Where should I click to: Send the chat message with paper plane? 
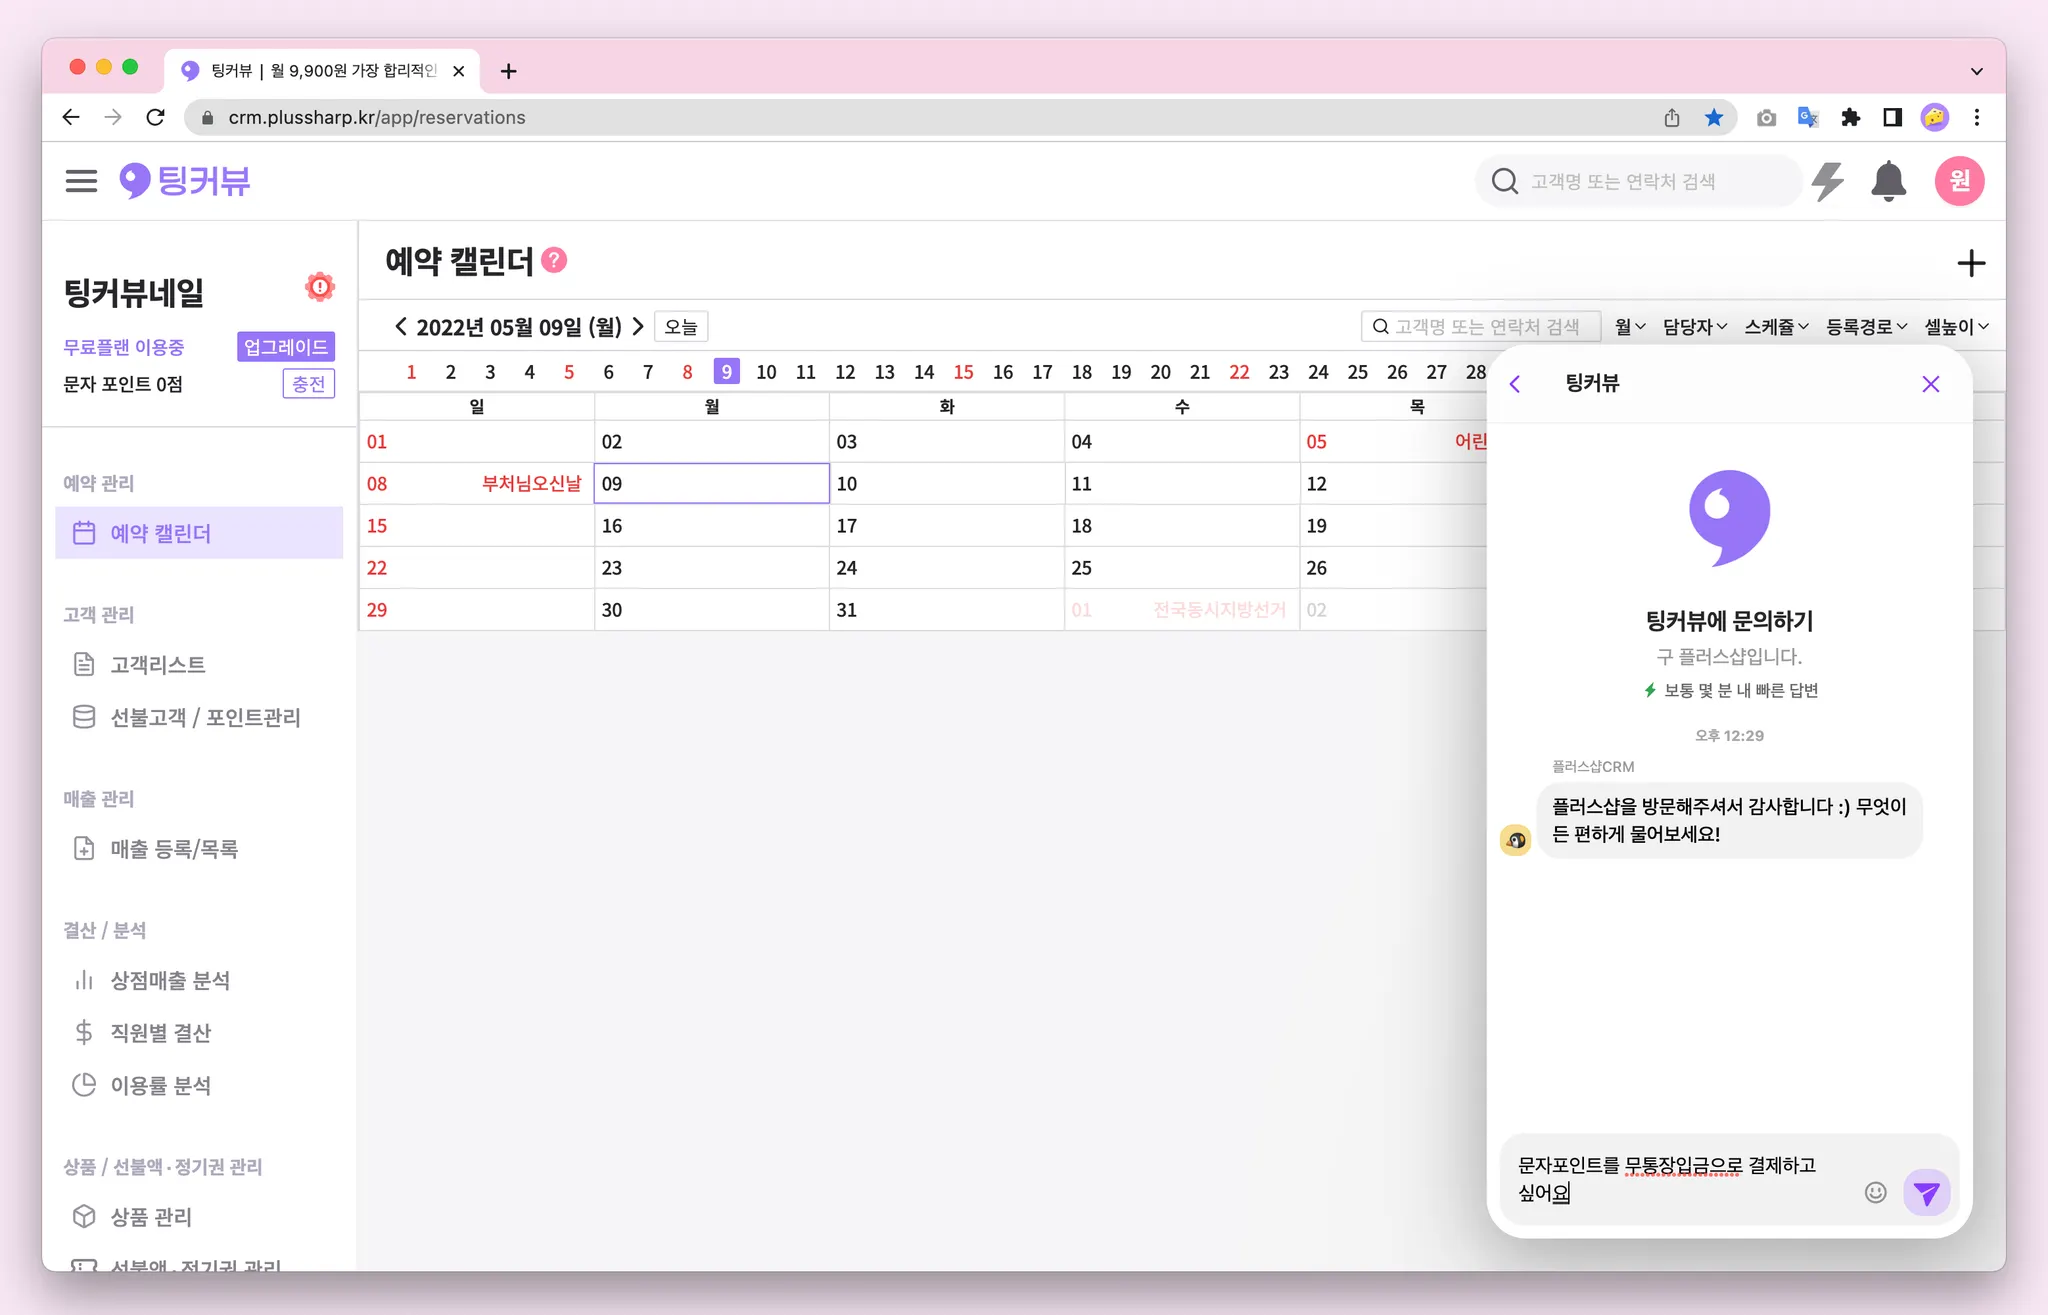1926,1192
